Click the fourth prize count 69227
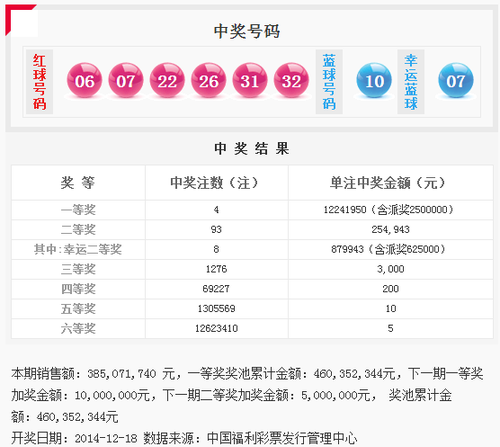Image resolution: width=500 pixels, height=447 pixels. tap(216, 289)
